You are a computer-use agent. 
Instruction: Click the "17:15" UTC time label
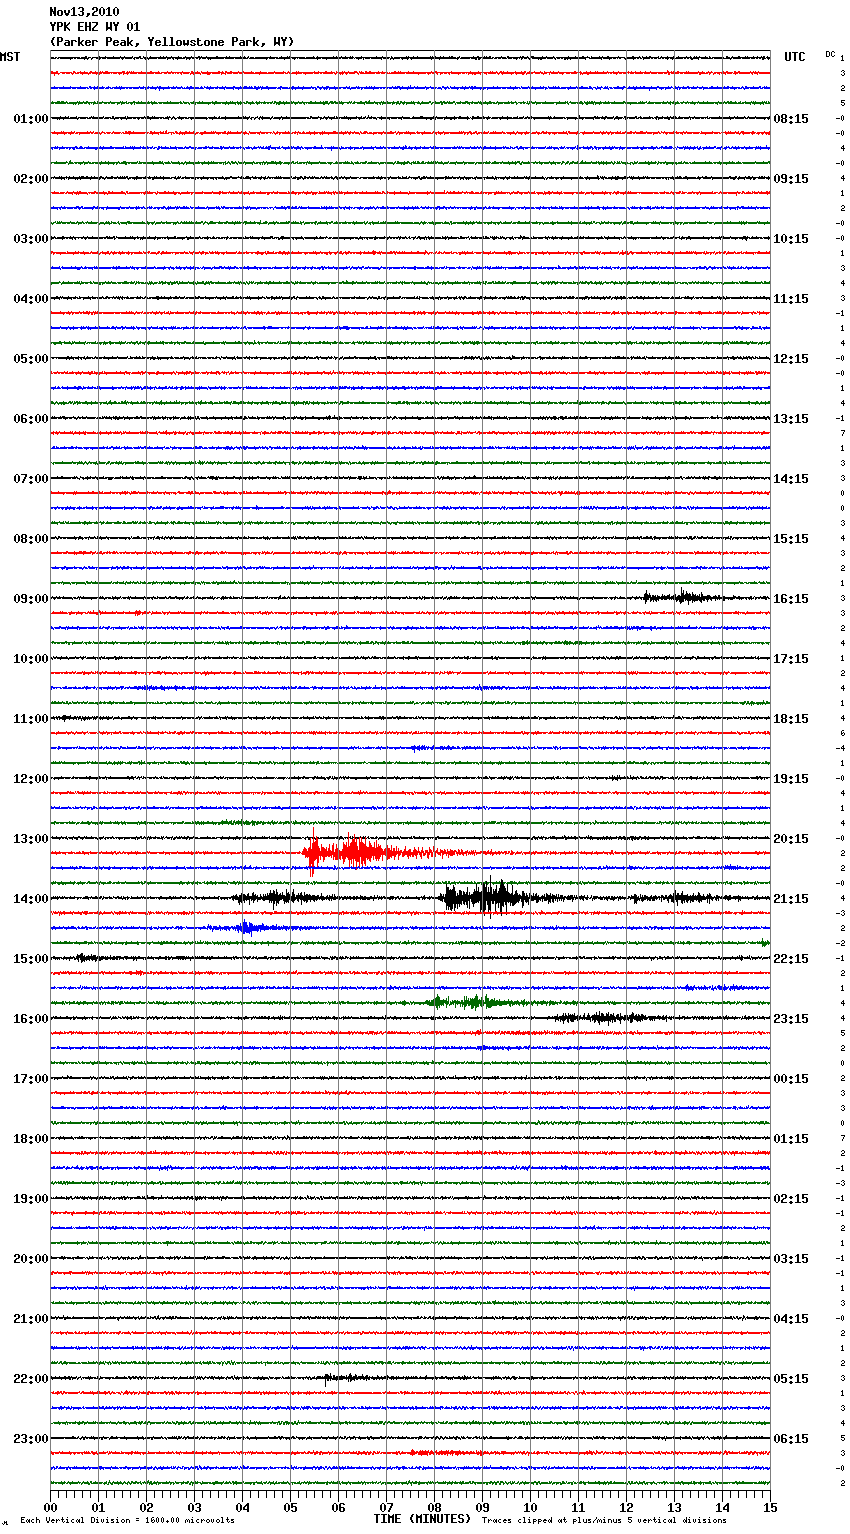(x=791, y=659)
